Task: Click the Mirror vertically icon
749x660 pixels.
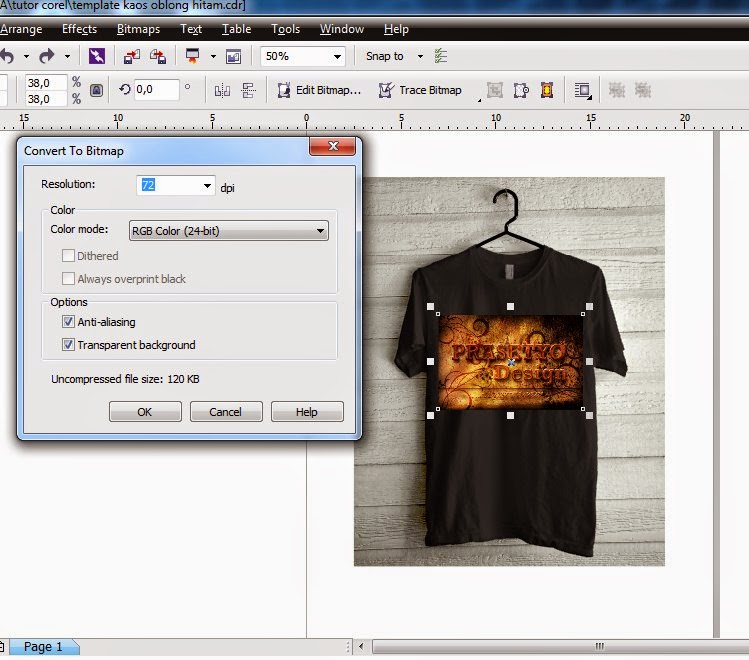Action: click(x=248, y=90)
